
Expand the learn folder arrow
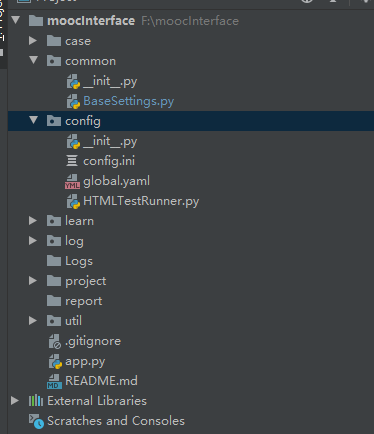click(33, 221)
